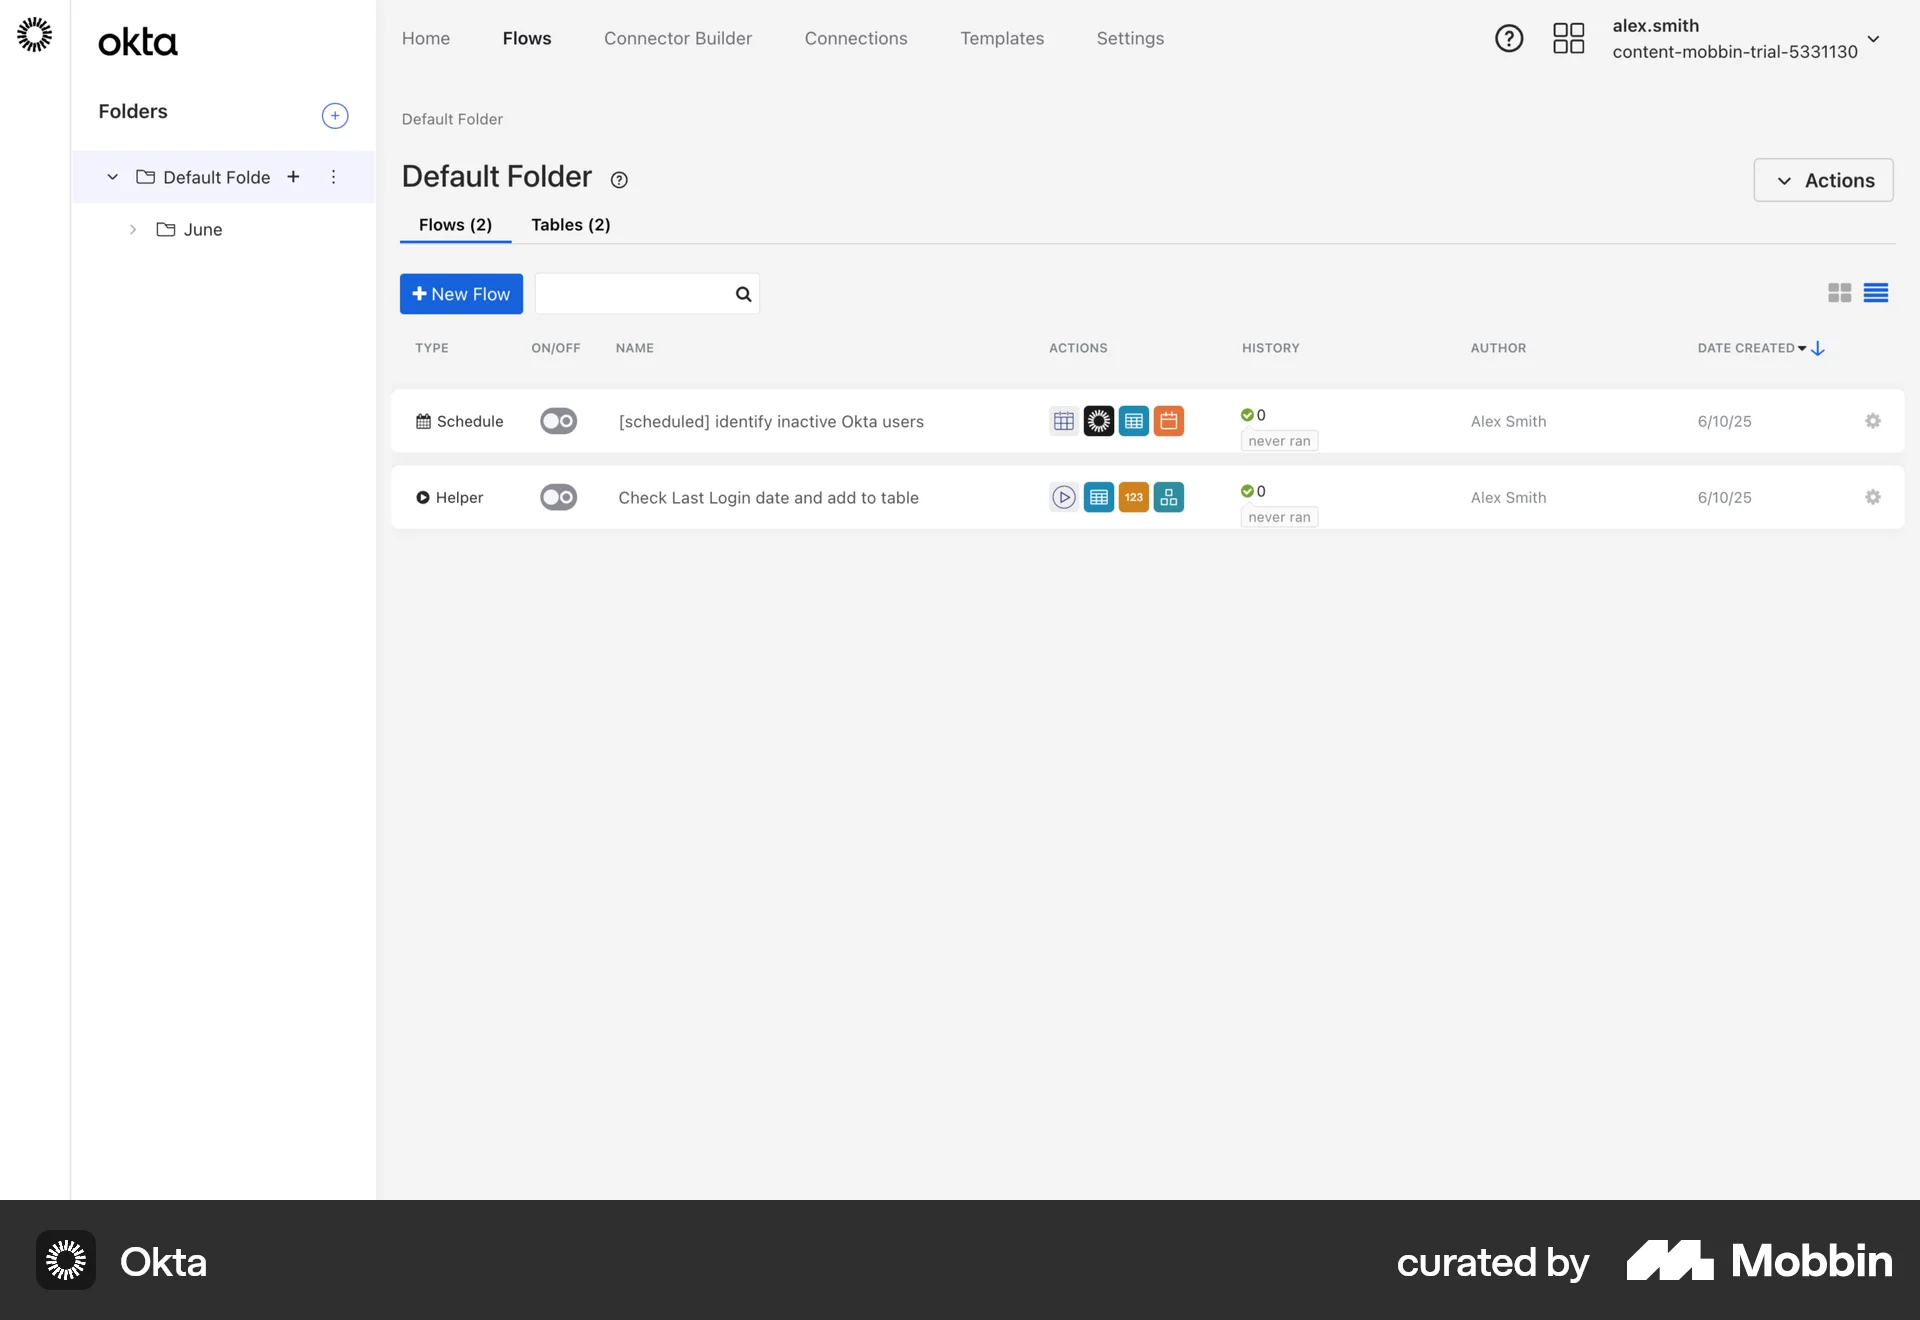The width and height of the screenshot is (1920, 1320).
Task: Add a new folder with the plus icon
Action: (335, 115)
